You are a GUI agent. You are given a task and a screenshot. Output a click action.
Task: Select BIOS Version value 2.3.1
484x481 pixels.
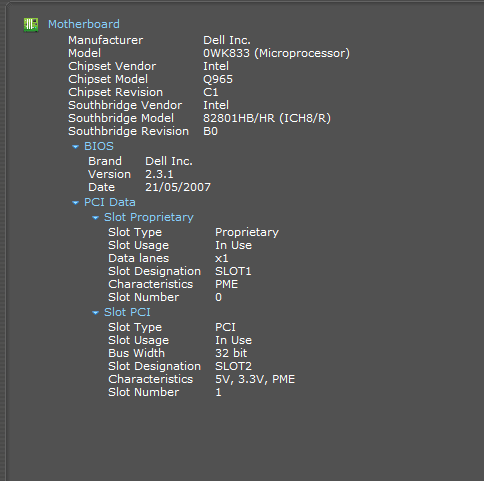(159, 174)
